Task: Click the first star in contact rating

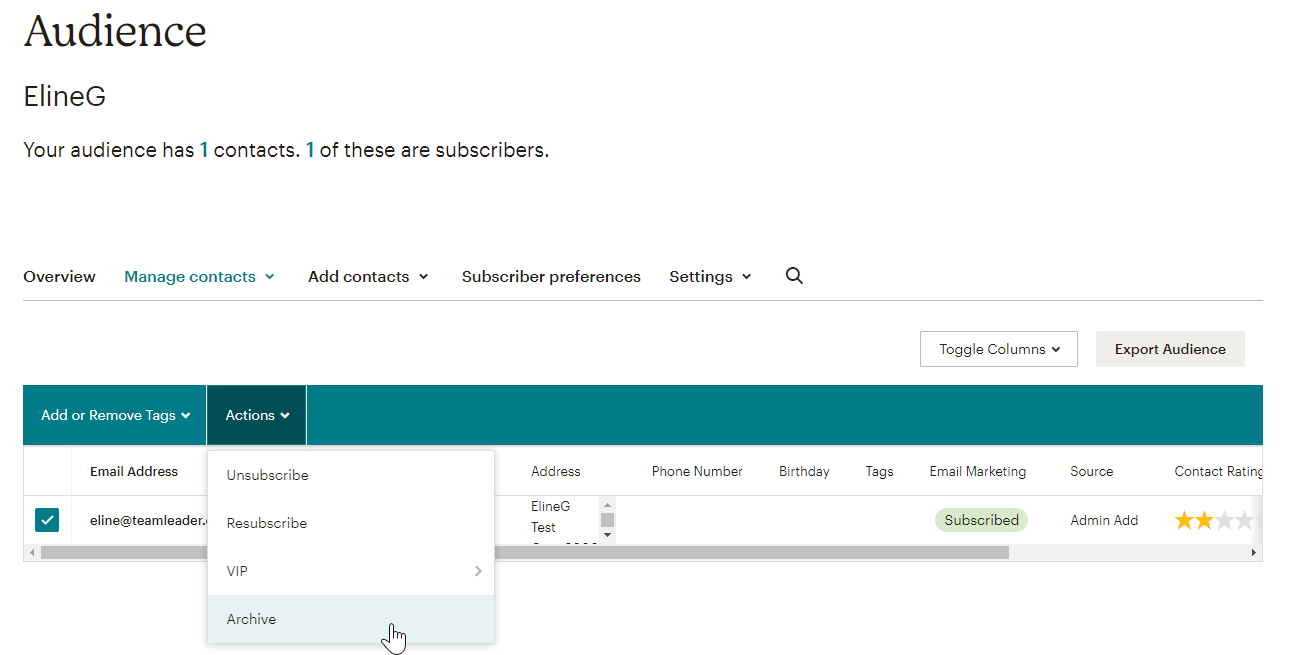Action: coord(1186,519)
